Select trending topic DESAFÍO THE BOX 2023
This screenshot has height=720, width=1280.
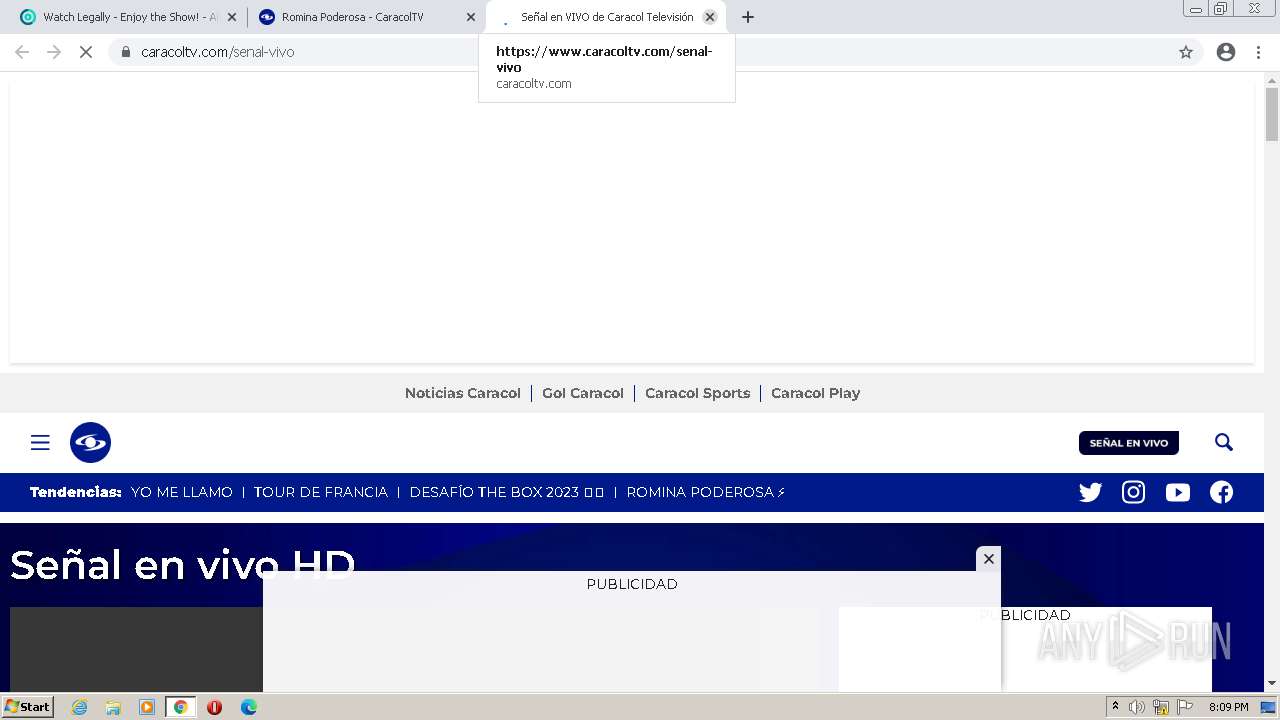[507, 492]
